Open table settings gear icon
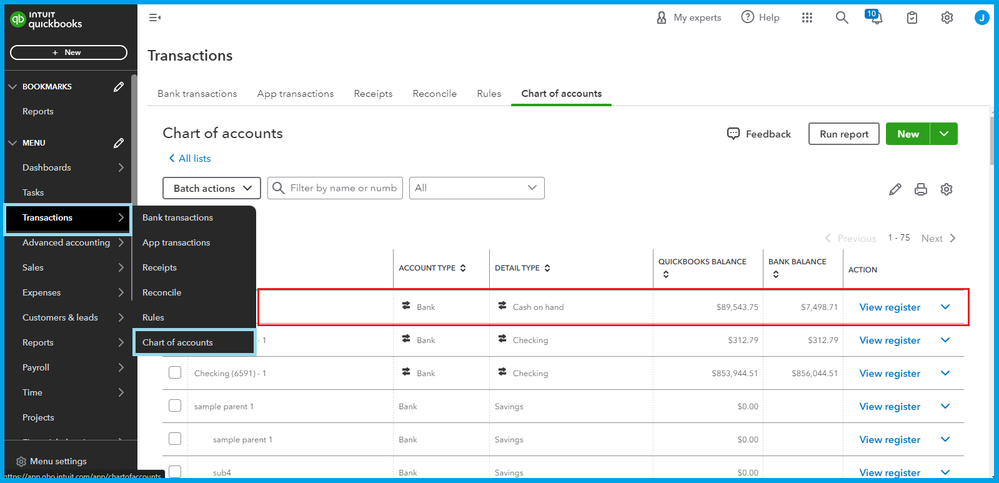This screenshot has height=483, width=999. 946,189
